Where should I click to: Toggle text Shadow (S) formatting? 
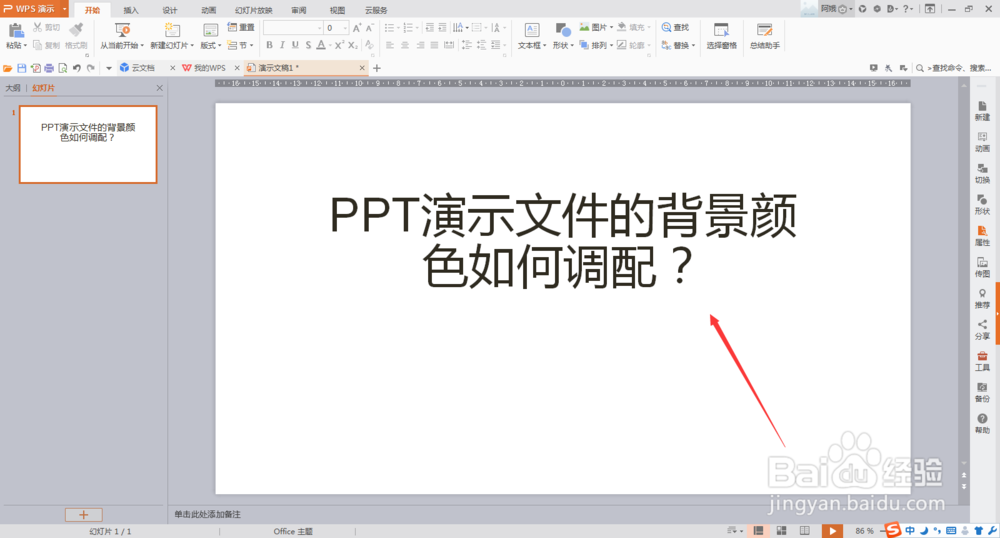[x=308, y=45]
